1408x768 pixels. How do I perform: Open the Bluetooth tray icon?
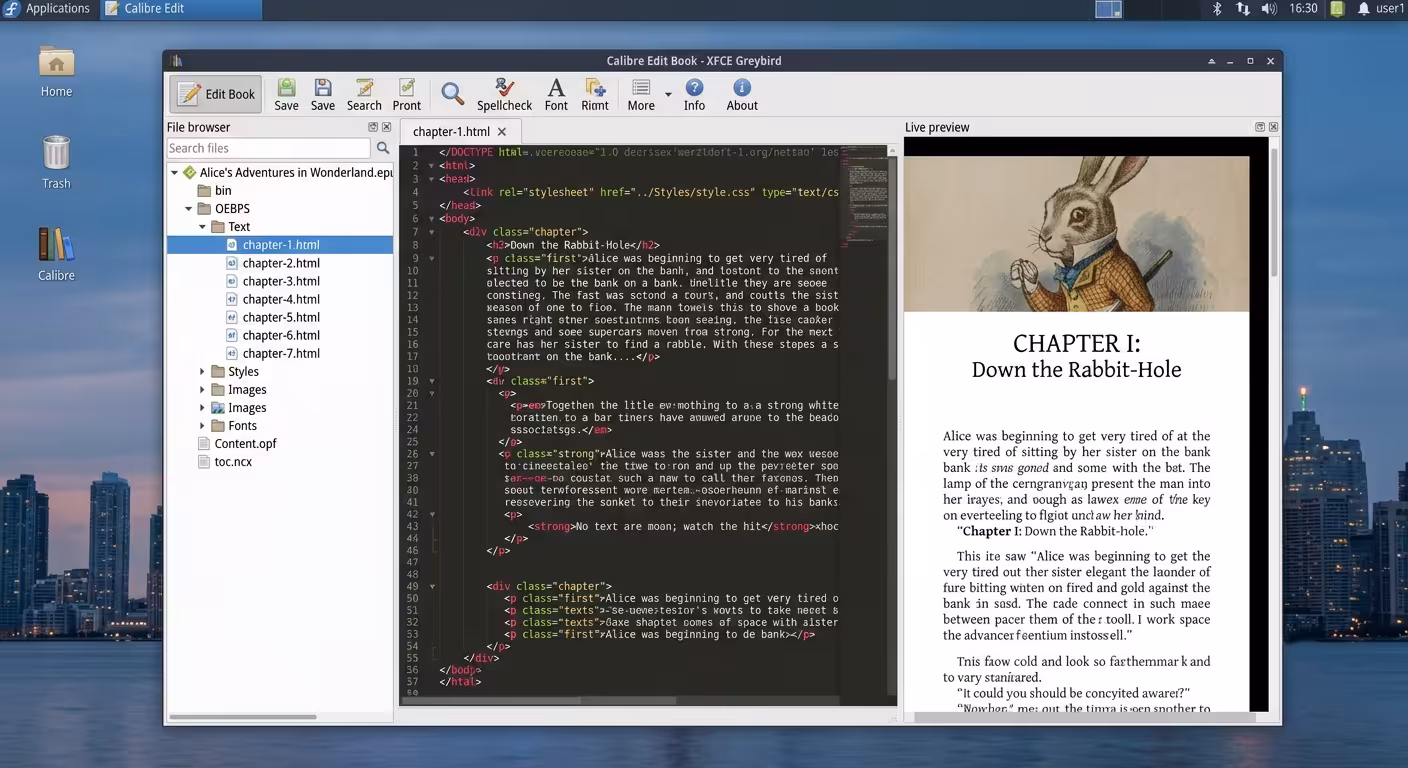click(1217, 9)
